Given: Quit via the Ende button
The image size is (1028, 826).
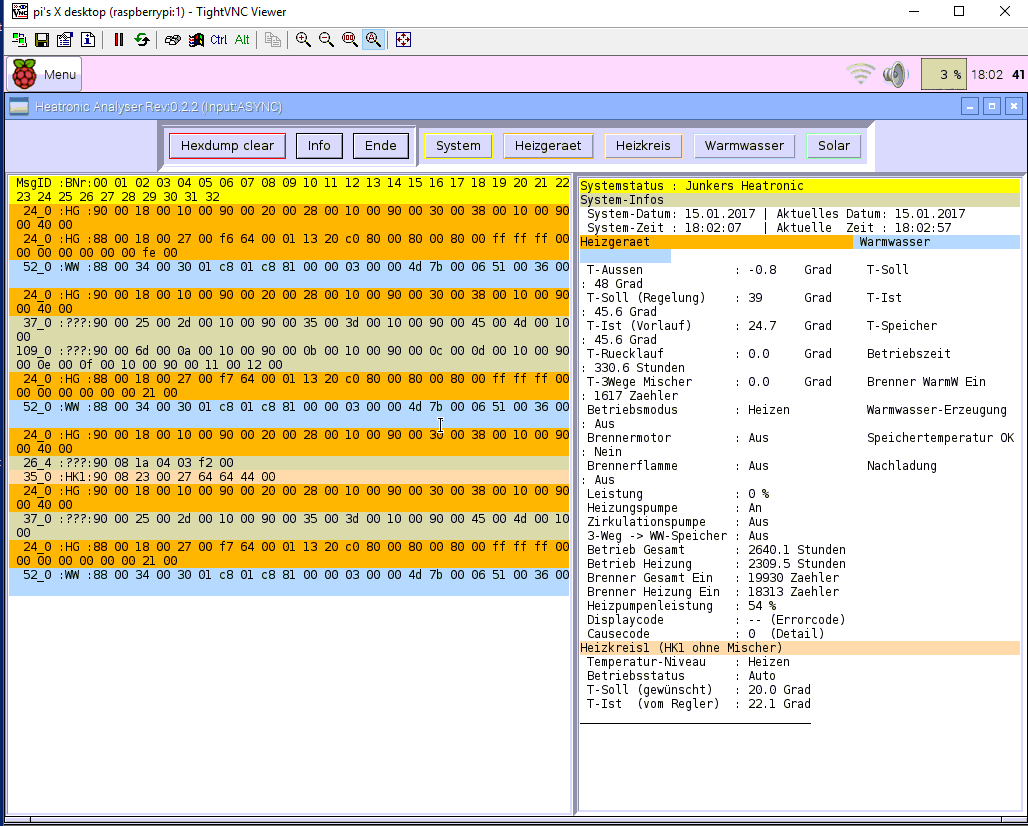Looking at the screenshot, I should coord(381,146).
